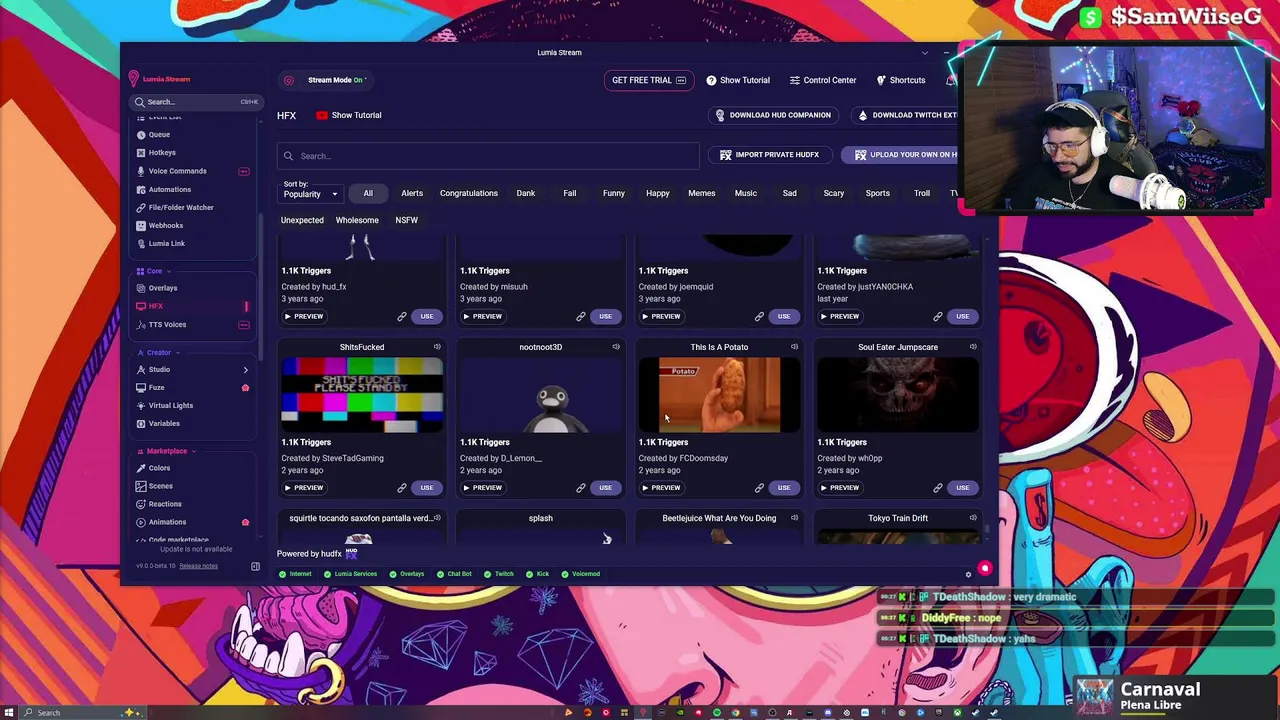
Task: Collapse the Core sidebar section
Action: [x=155, y=271]
